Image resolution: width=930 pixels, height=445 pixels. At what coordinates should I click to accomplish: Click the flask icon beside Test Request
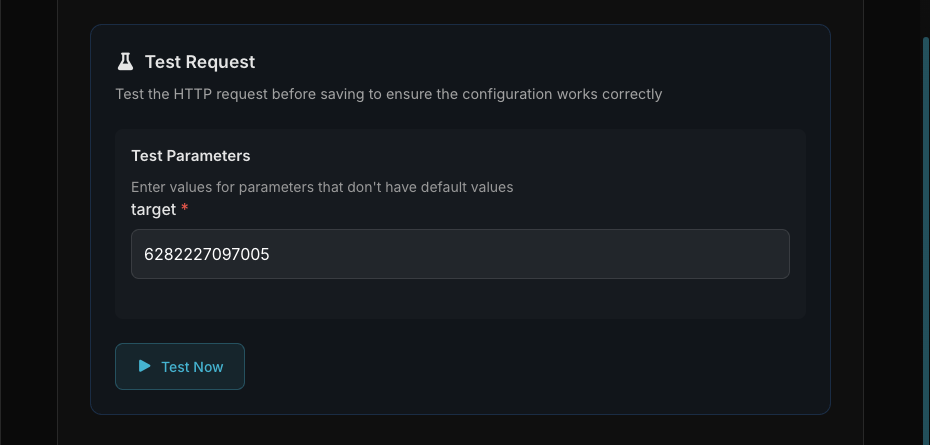point(125,62)
